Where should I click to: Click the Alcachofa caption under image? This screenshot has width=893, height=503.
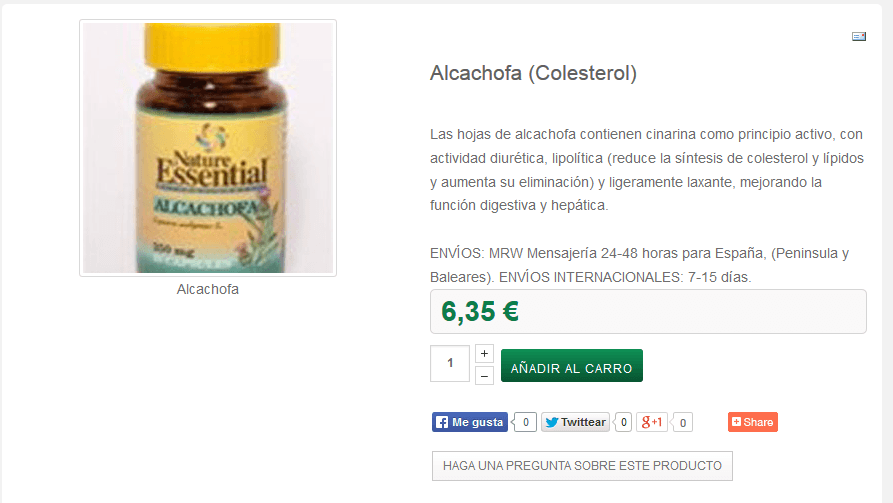pos(208,289)
